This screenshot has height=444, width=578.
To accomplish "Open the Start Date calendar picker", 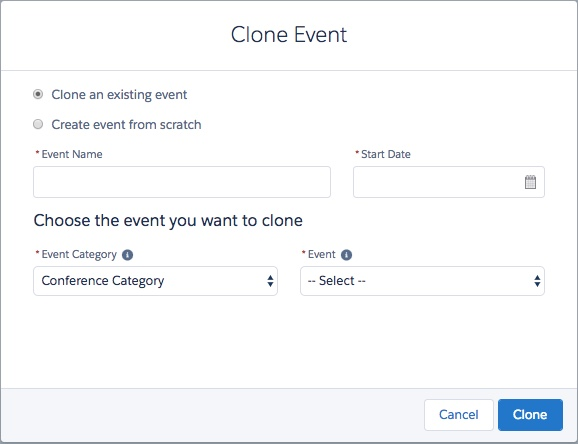I will (x=530, y=182).
